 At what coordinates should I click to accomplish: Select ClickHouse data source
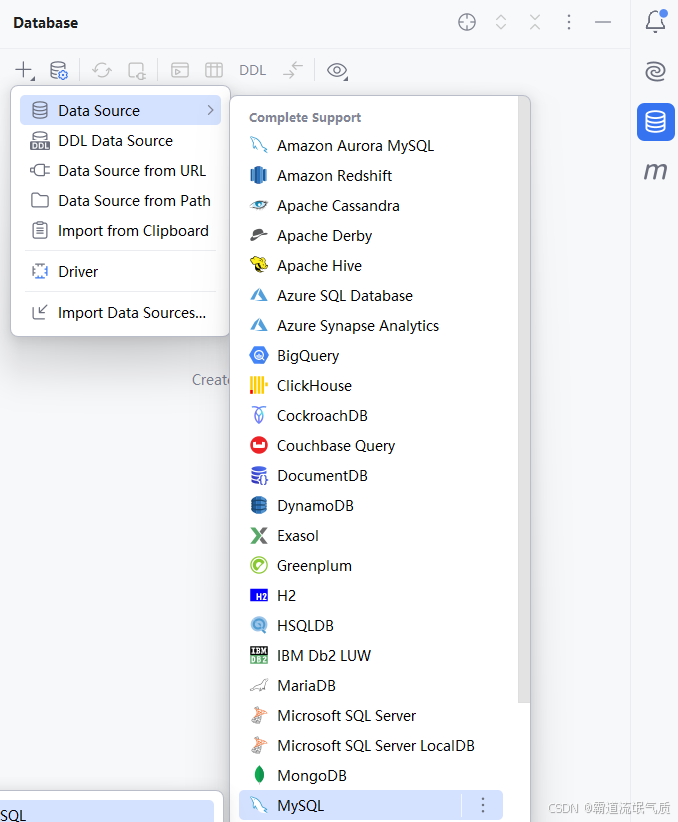[371, 386]
